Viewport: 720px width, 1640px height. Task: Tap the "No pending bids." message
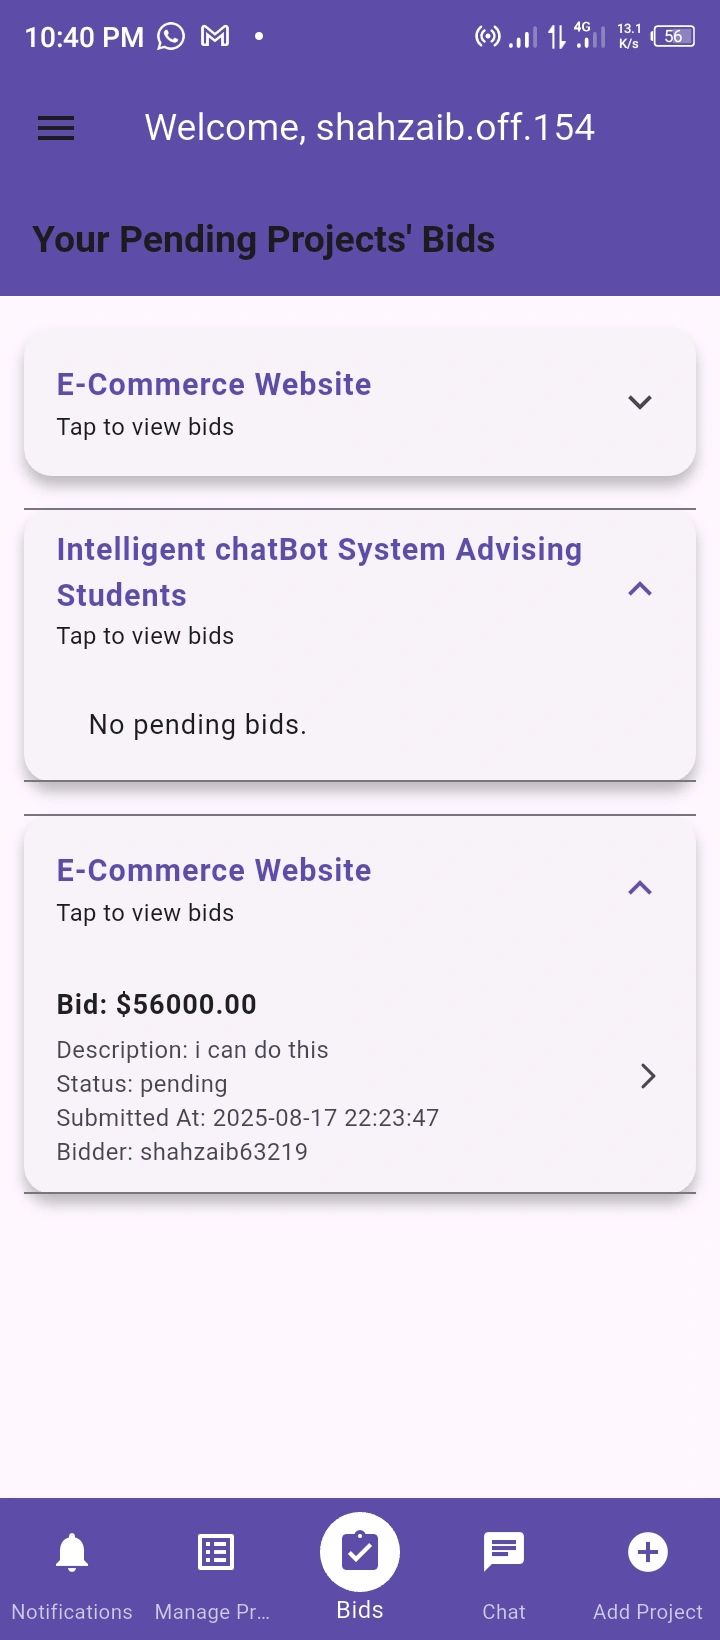pos(198,724)
